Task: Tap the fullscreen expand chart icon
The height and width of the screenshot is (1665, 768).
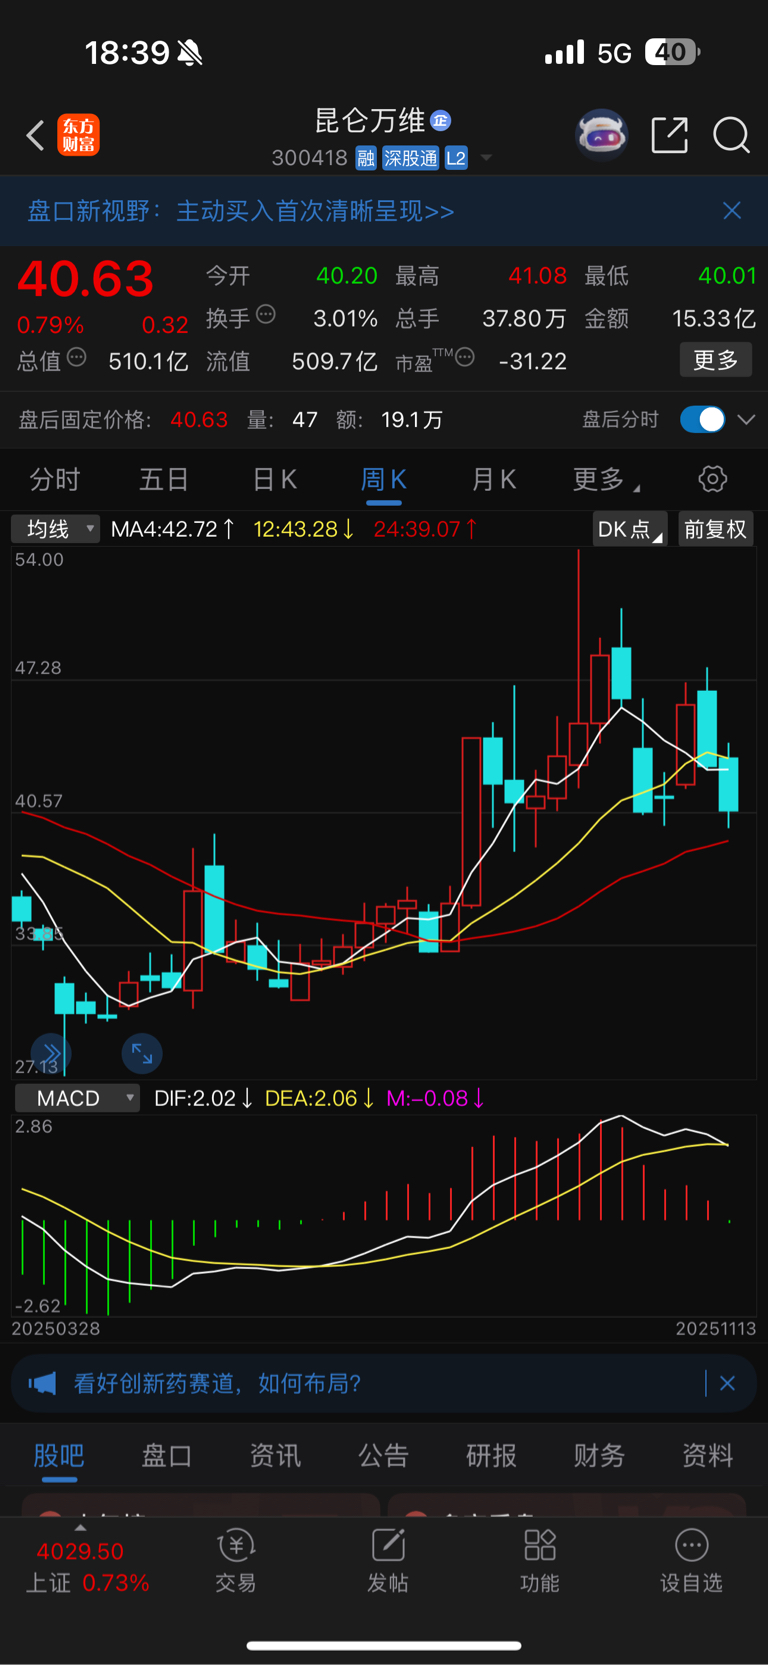Action: (142, 1053)
